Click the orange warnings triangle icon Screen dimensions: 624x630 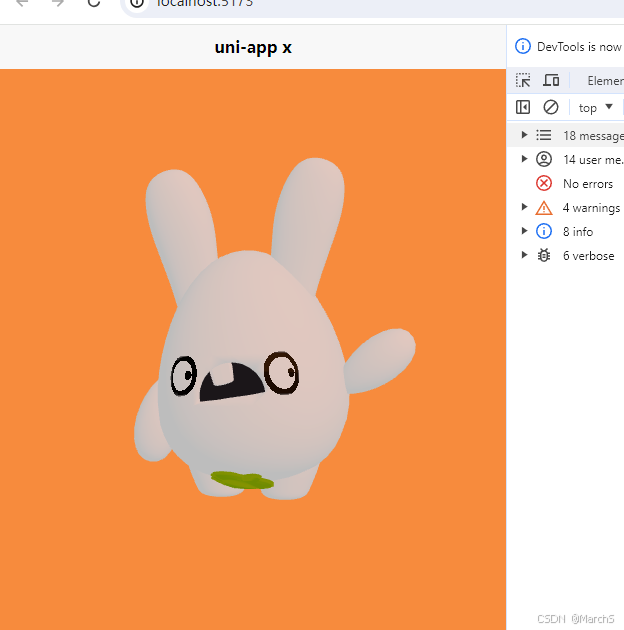click(x=544, y=208)
